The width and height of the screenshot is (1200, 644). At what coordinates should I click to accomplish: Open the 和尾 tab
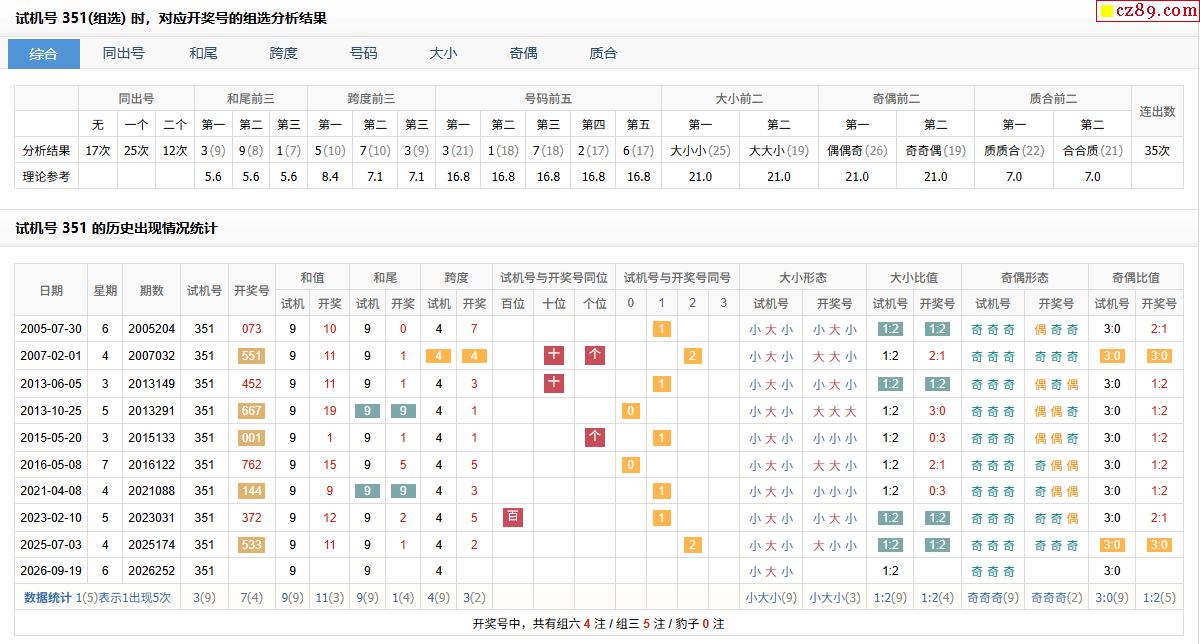pyautogui.click(x=204, y=54)
